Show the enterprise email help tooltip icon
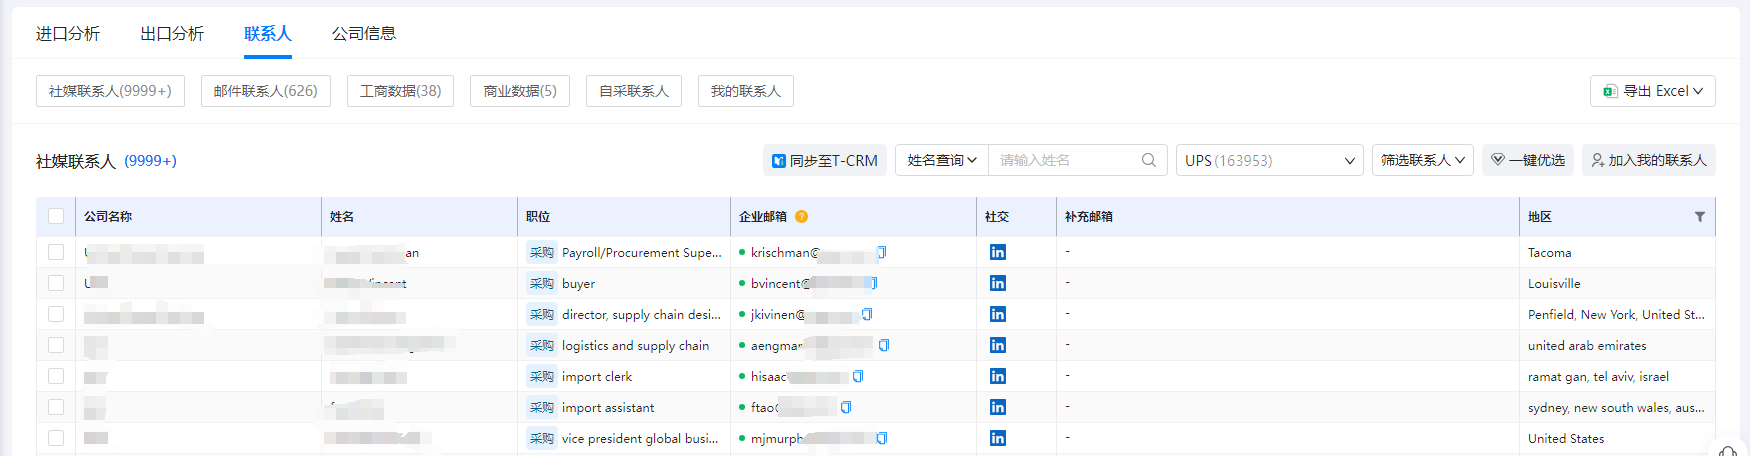This screenshot has height=456, width=1750. tap(801, 217)
